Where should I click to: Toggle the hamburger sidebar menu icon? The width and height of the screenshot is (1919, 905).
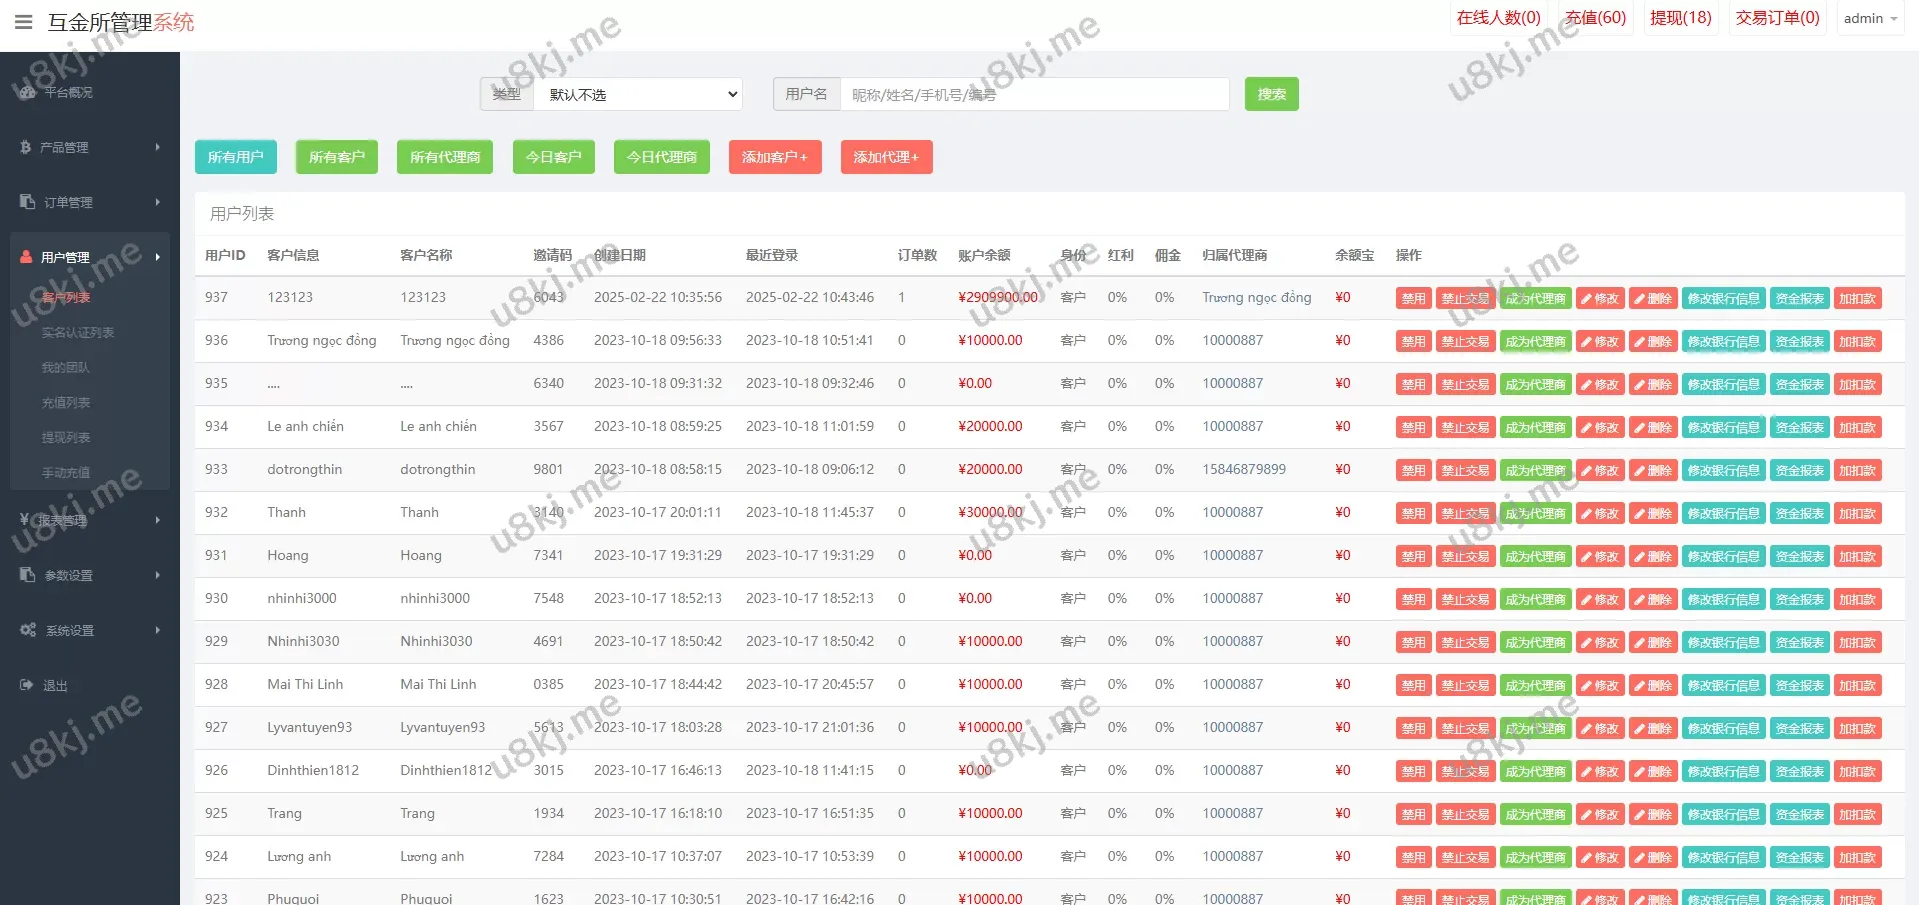23,22
